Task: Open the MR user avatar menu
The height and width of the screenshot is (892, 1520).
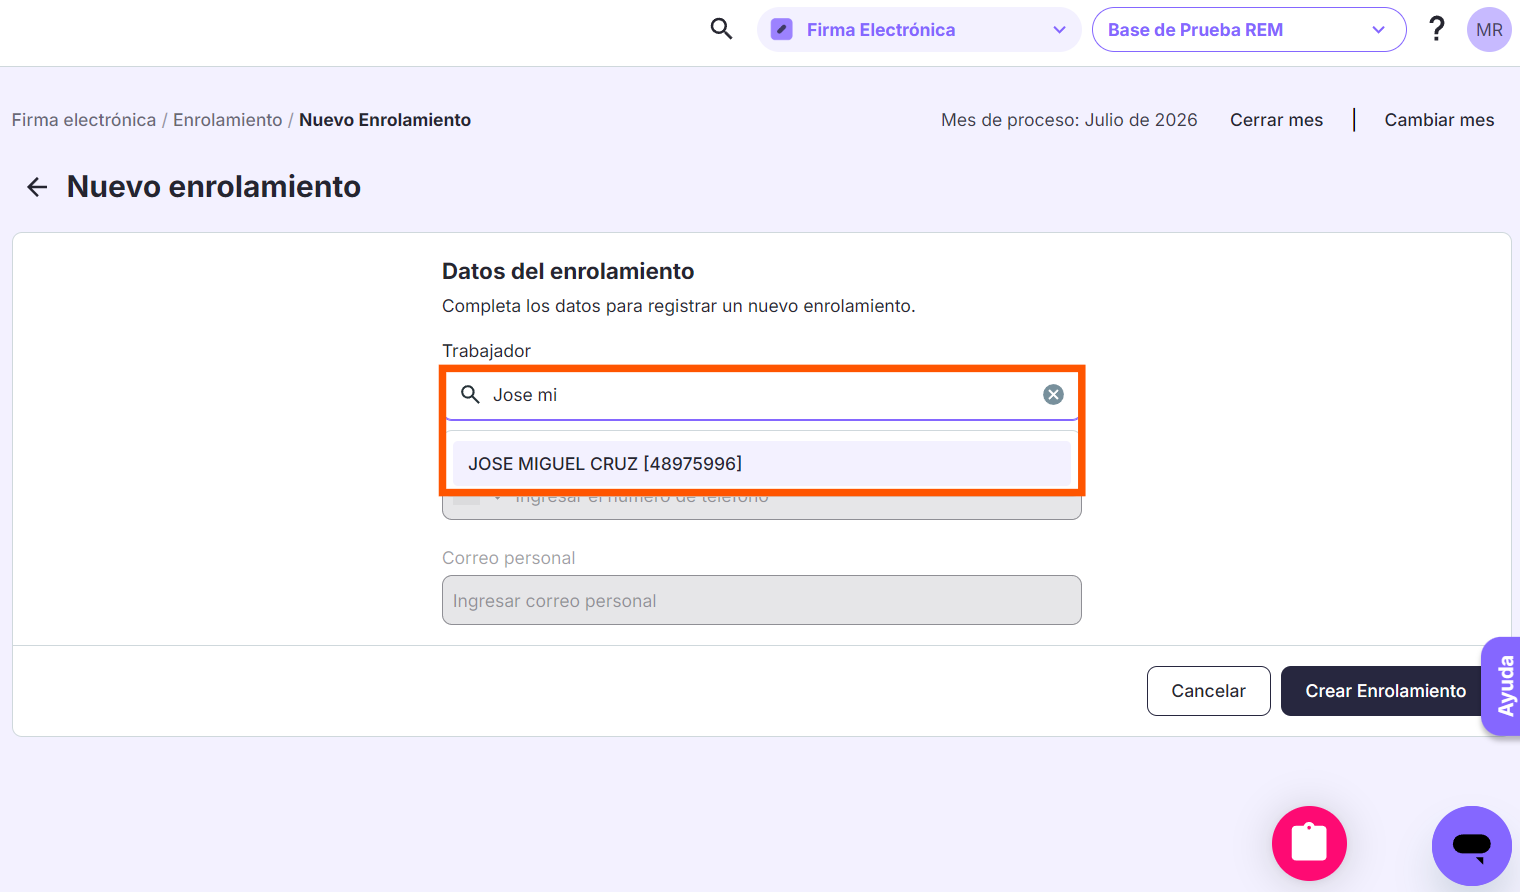Action: point(1489,30)
